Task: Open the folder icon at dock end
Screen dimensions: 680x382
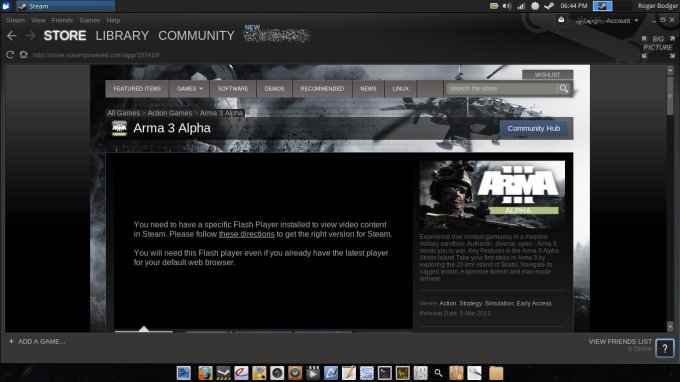Action: tap(496, 373)
